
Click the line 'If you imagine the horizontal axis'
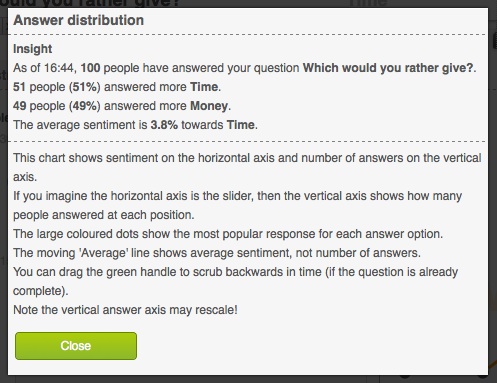237,196
